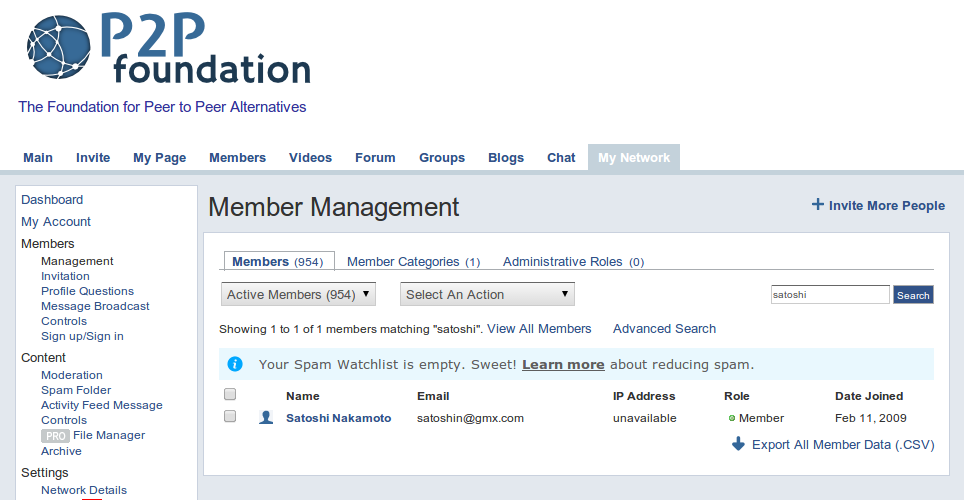Click the Member Management heading
The width and height of the screenshot is (964, 500).
pyautogui.click(x=334, y=207)
